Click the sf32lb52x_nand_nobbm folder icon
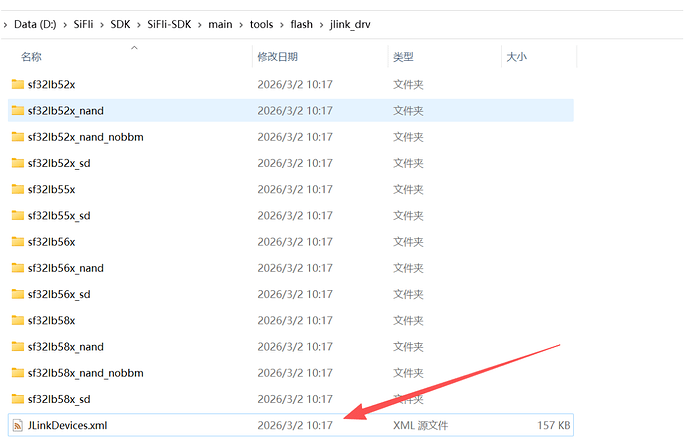 18,137
